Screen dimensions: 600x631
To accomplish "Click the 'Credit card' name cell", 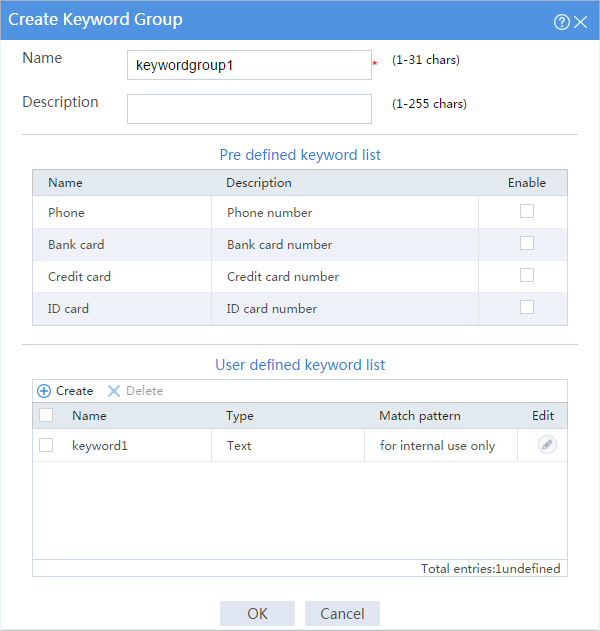I will (x=122, y=276).
